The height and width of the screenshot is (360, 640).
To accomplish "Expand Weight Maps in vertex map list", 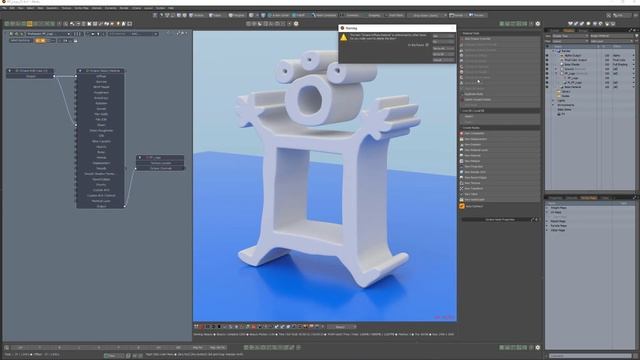I will tap(547, 208).
